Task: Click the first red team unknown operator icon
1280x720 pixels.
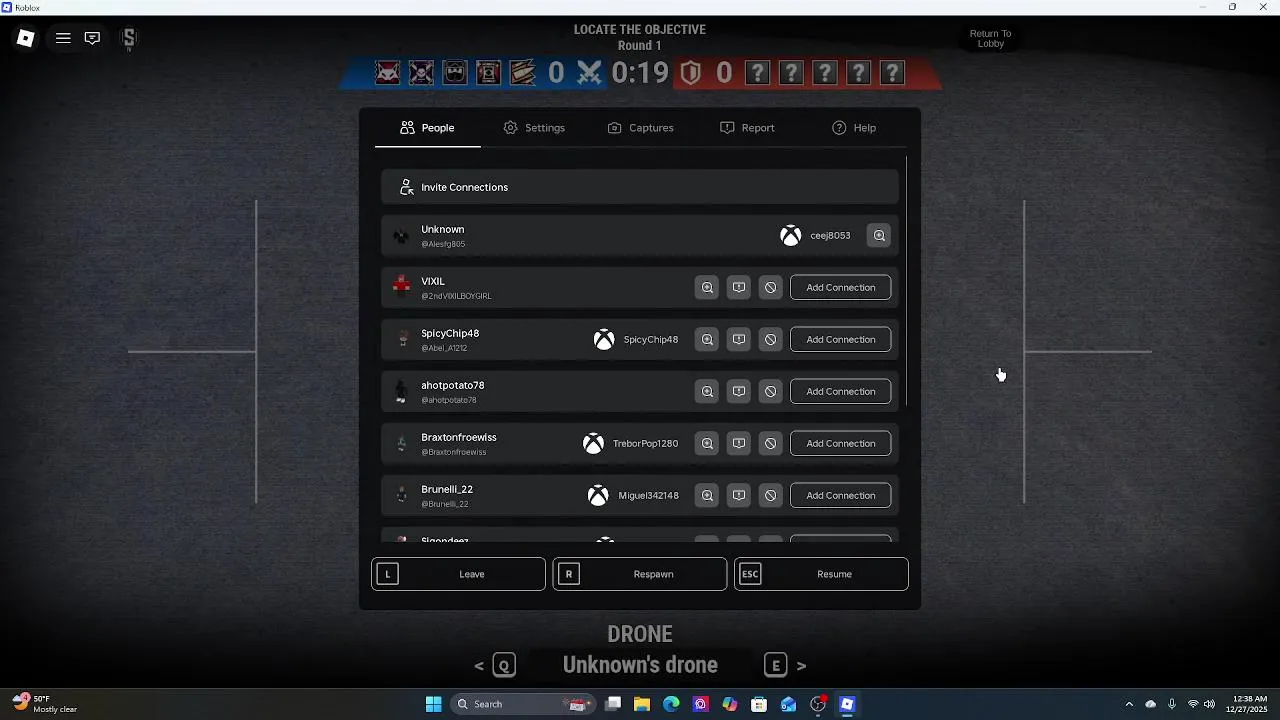Action: point(758,73)
